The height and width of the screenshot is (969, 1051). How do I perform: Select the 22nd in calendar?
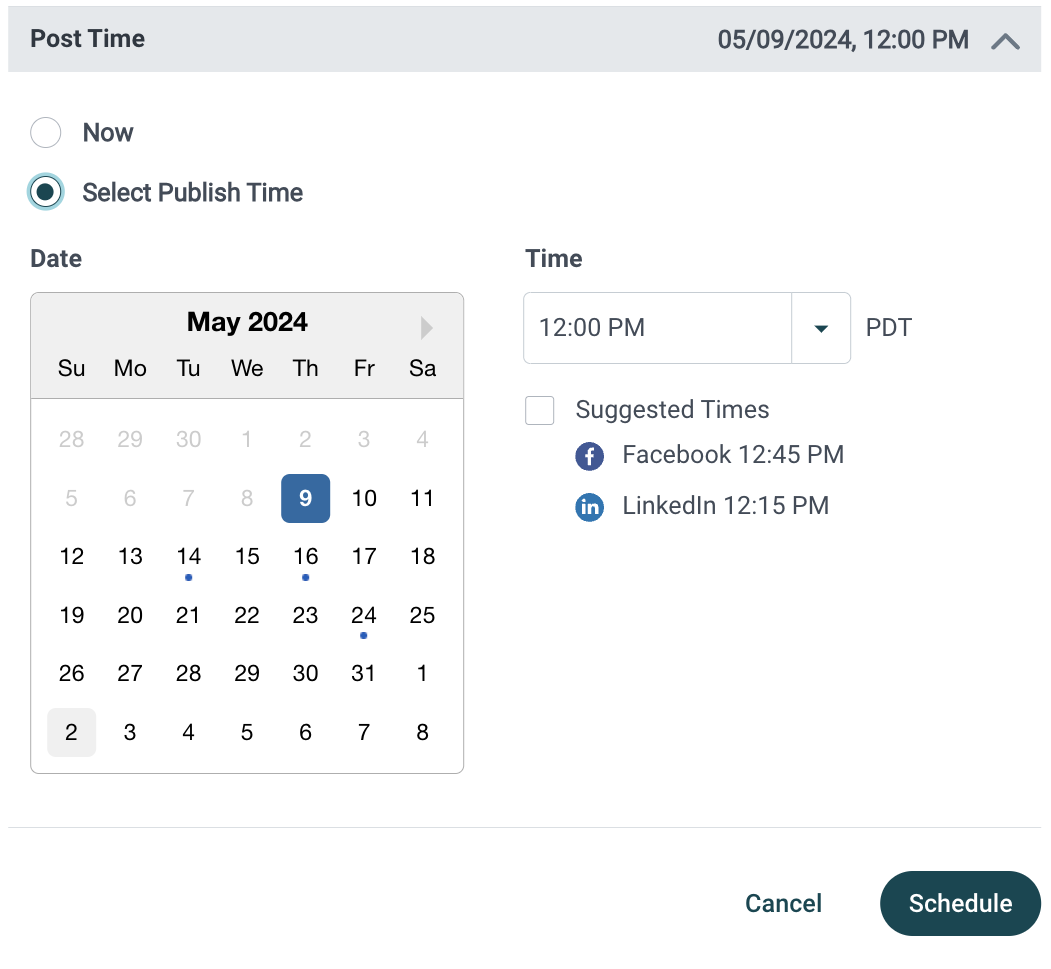[x=247, y=615]
